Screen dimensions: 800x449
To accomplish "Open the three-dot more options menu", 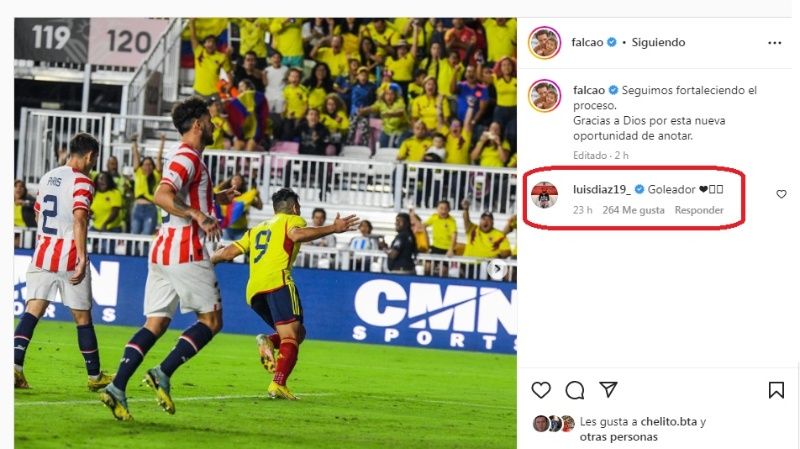I will 774,43.
